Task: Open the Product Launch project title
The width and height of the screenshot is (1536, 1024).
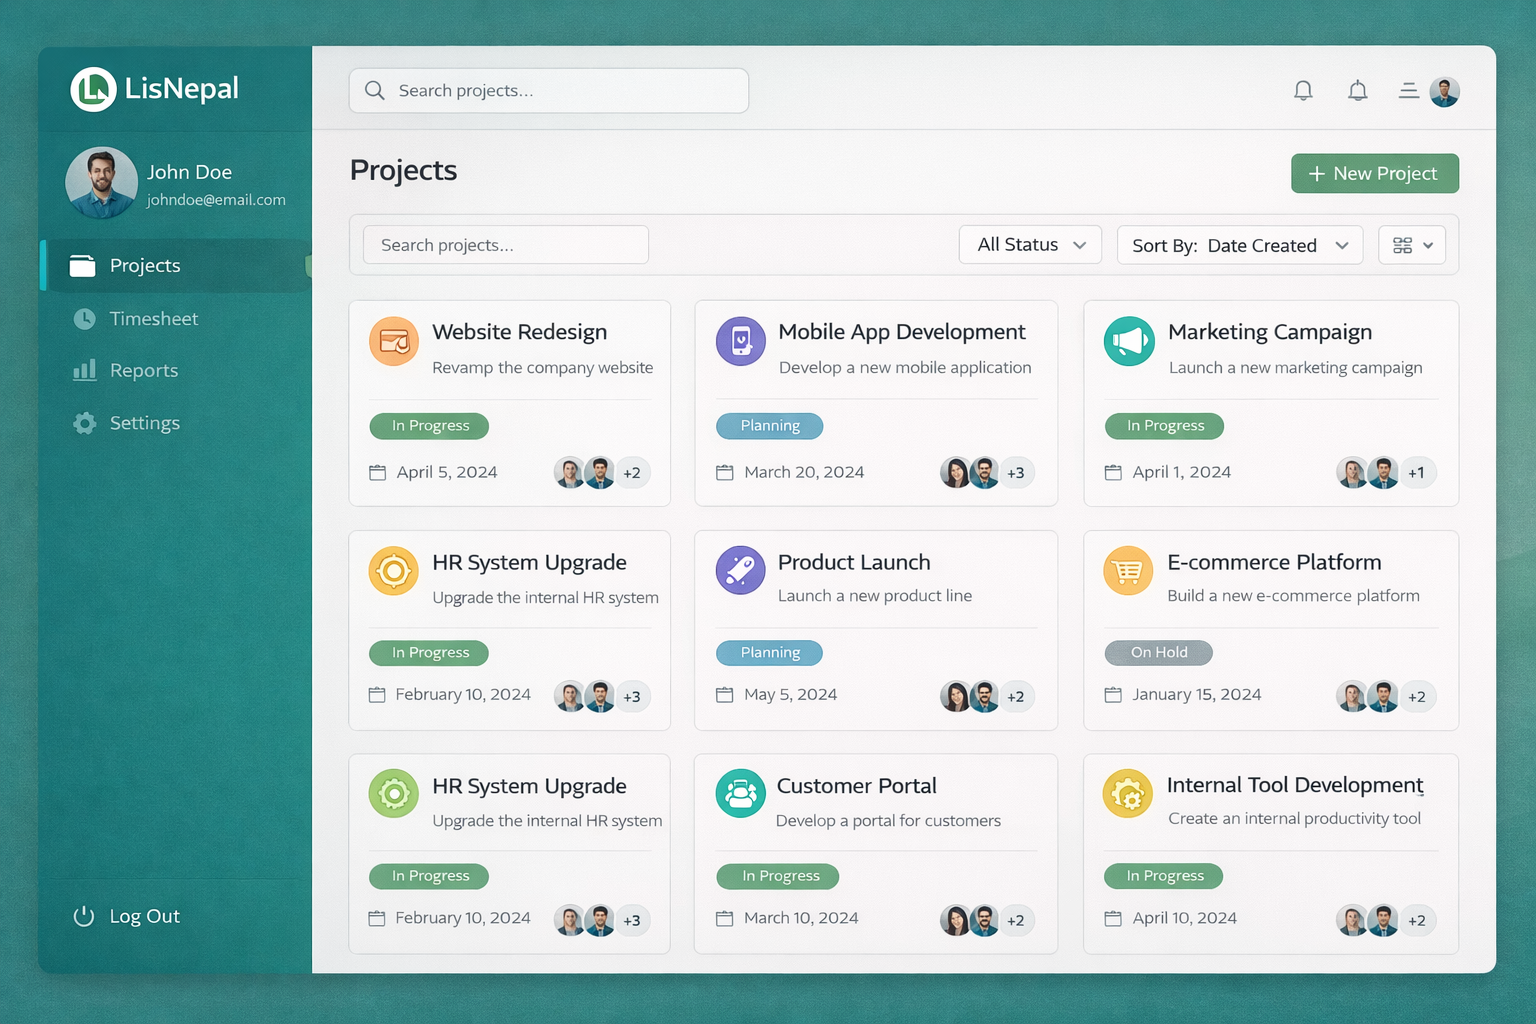Action: [854, 562]
